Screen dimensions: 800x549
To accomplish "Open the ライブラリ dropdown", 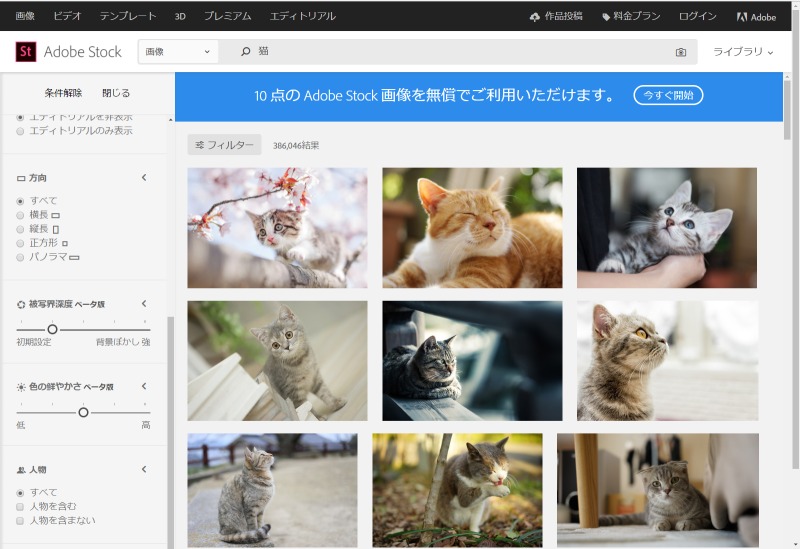I will click(x=743, y=52).
